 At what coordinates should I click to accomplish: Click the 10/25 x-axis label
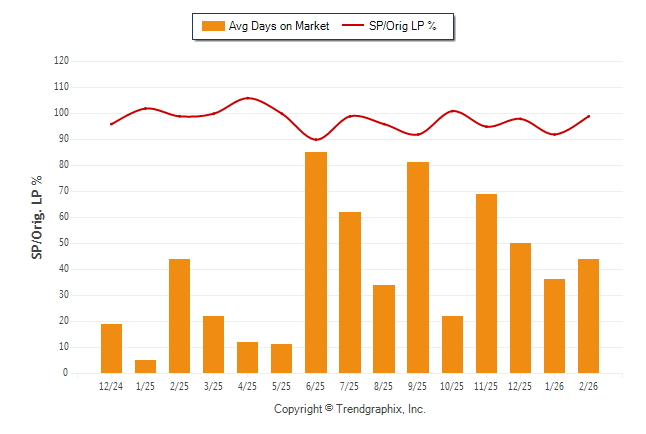coord(452,386)
